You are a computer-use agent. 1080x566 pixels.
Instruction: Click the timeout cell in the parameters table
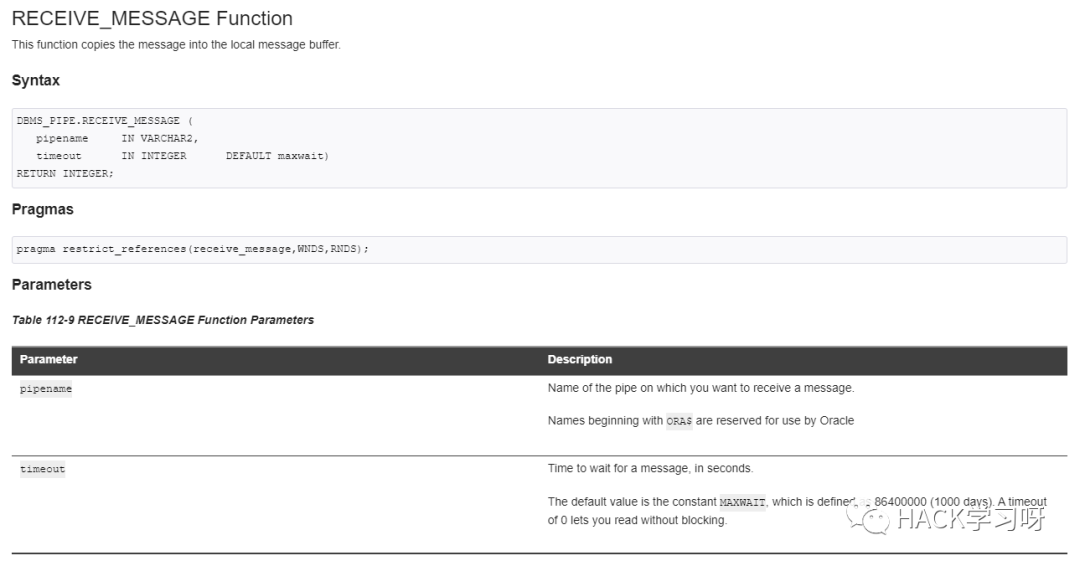(43, 469)
